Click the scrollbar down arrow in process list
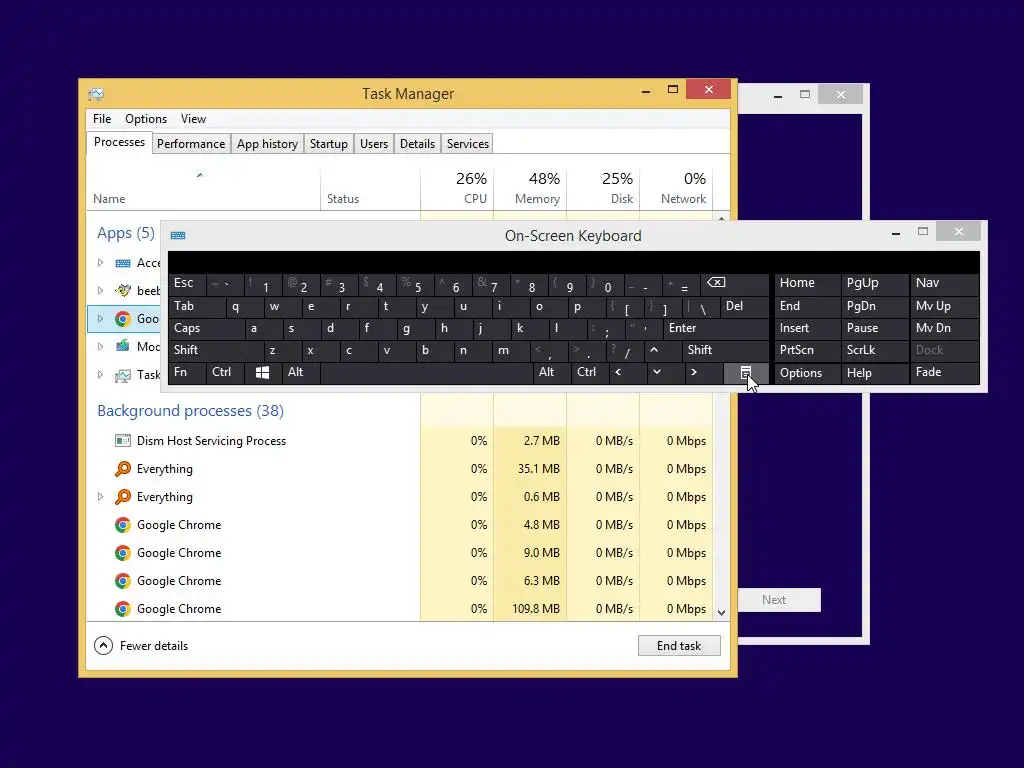 tap(722, 613)
